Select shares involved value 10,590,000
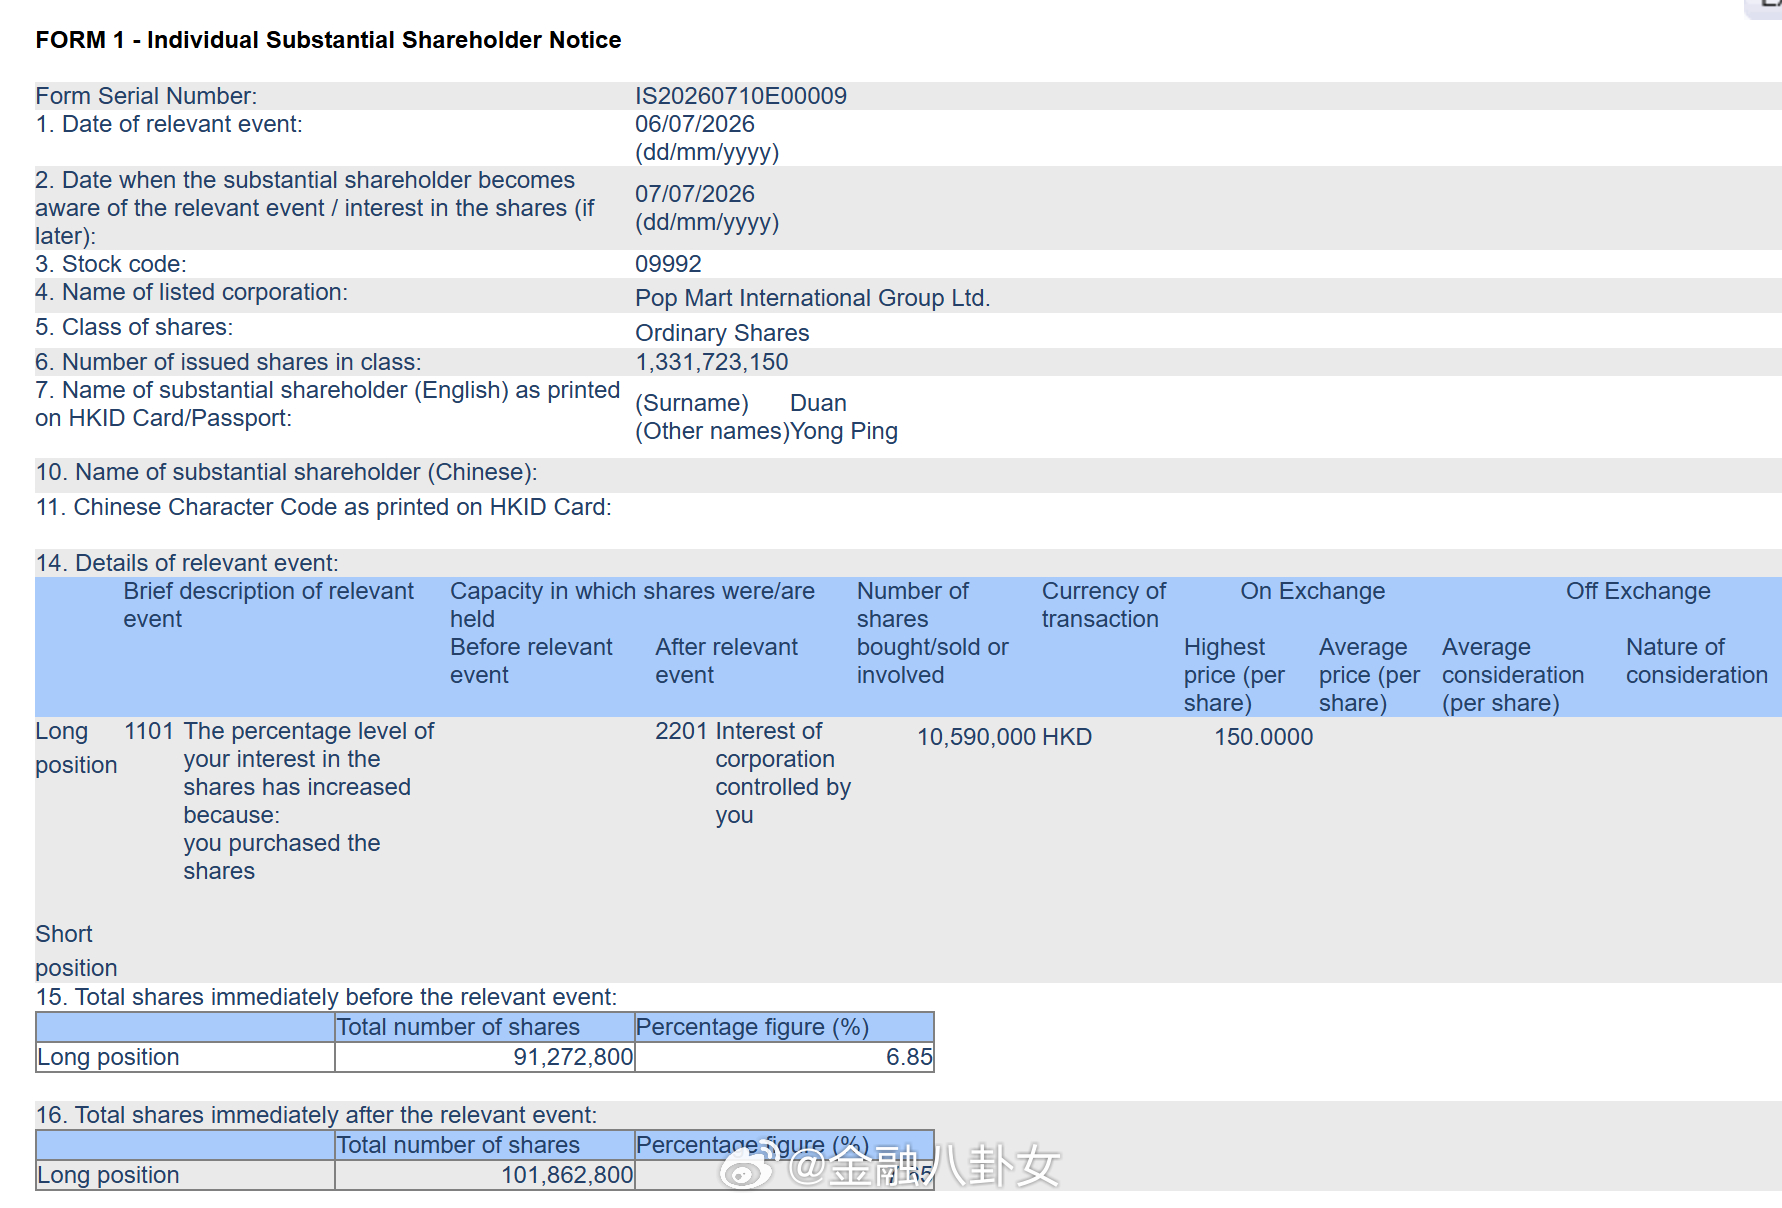The height and width of the screenshot is (1208, 1782). tap(976, 737)
